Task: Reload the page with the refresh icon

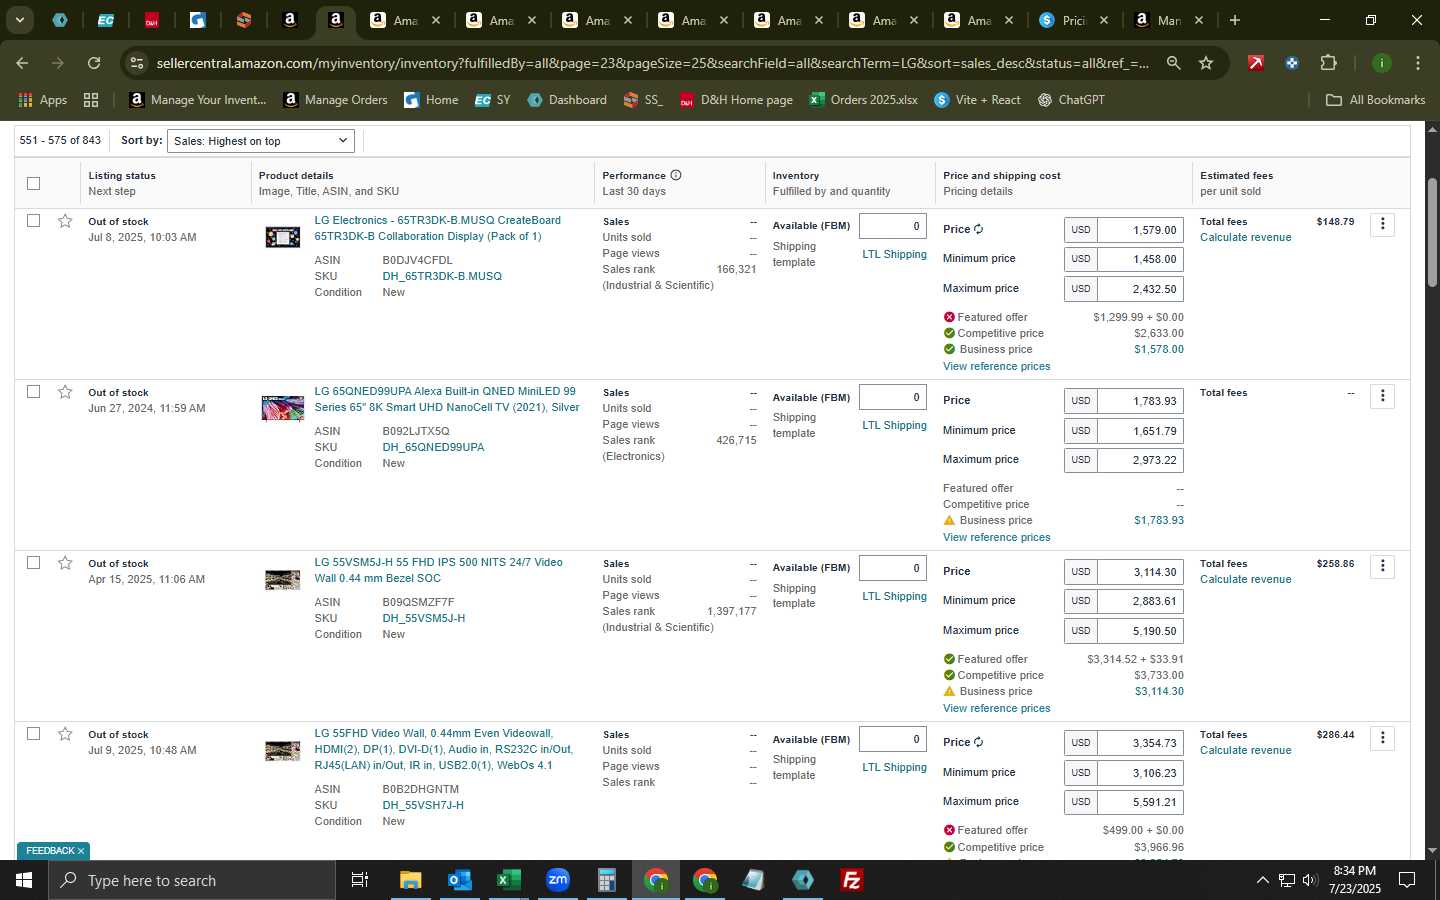Action: pyautogui.click(x=94, y=63)
